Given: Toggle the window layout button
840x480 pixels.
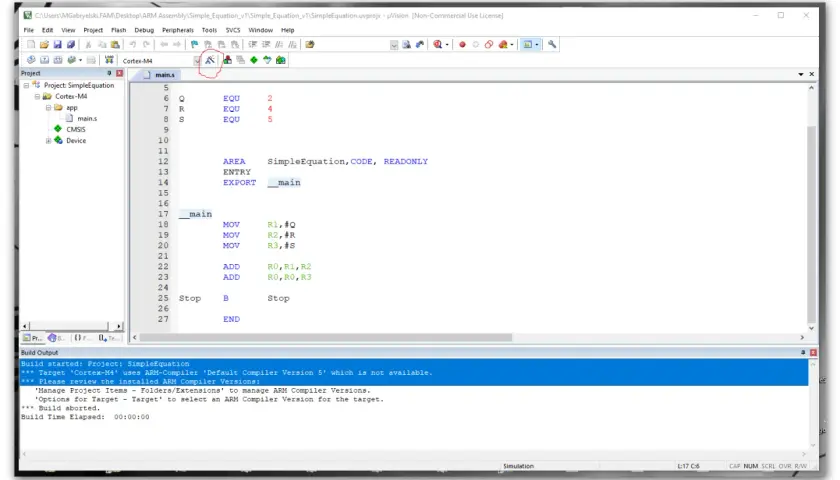Looking at the screenshot, I should (528, 44).
